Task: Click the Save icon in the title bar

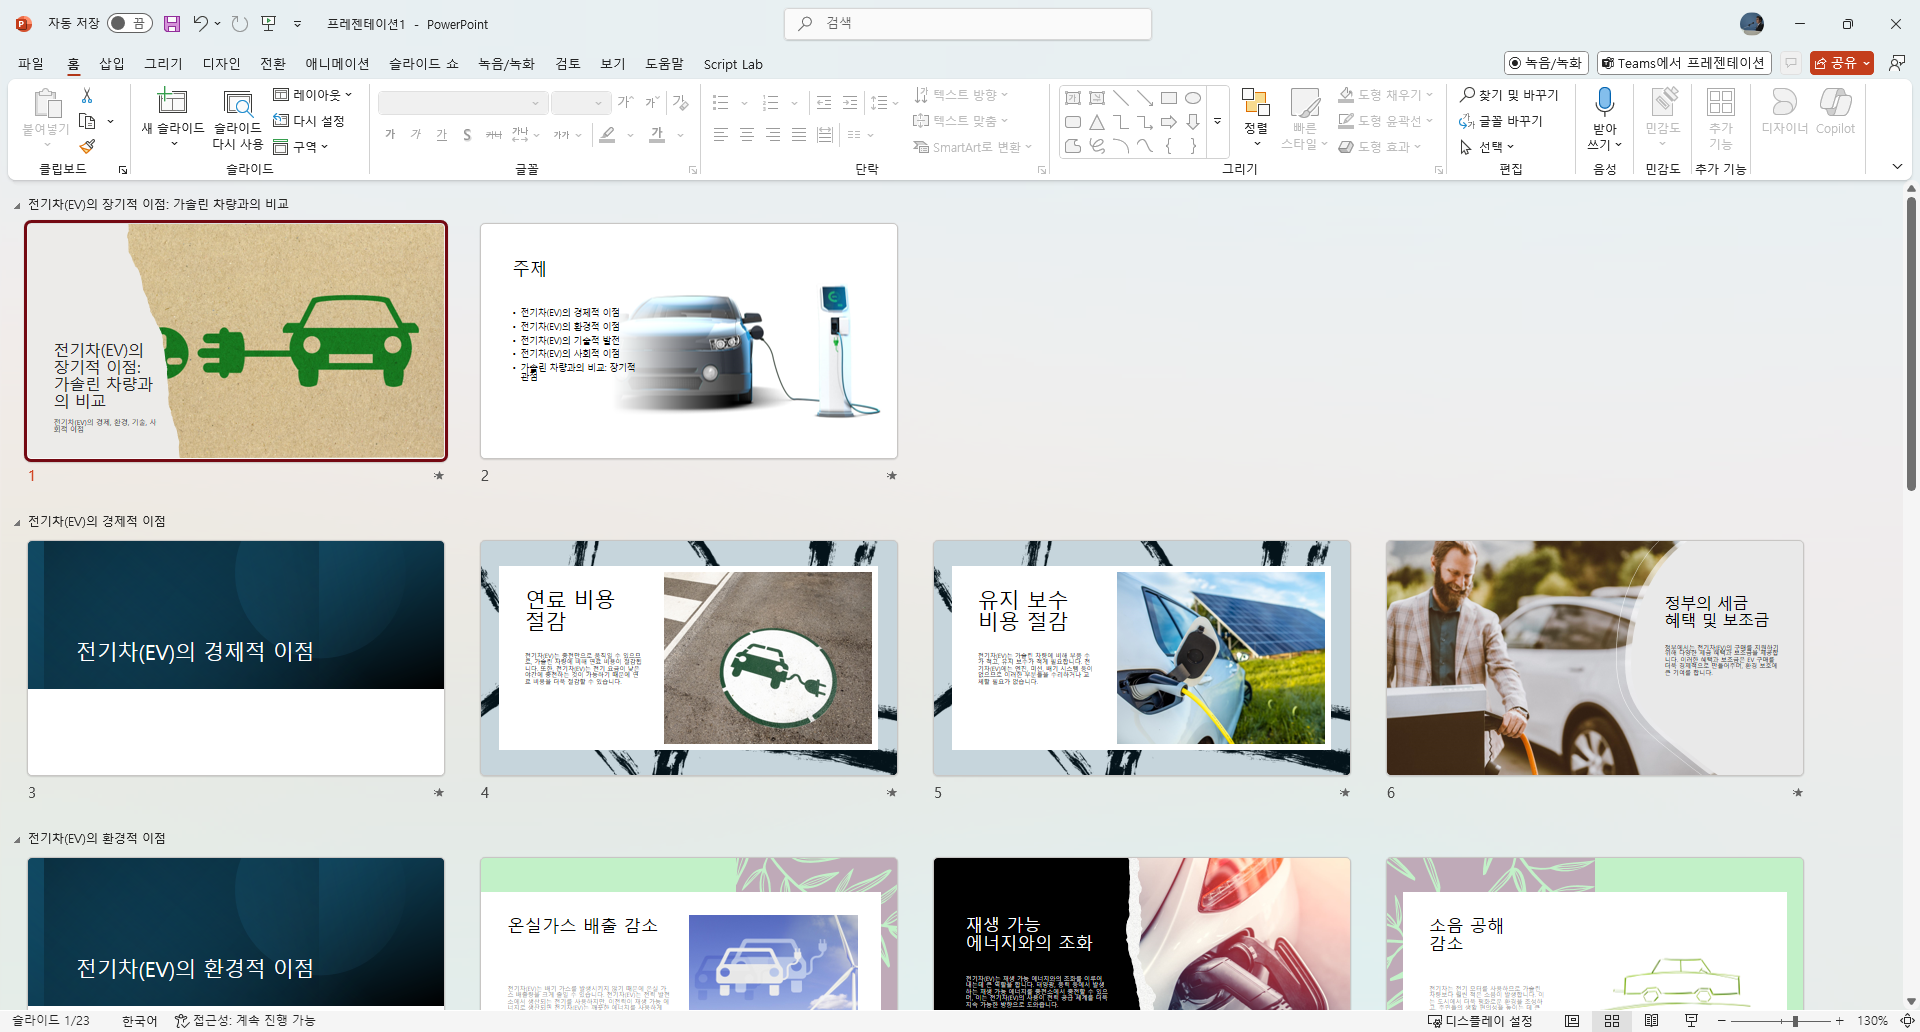Action: point(172,23)
